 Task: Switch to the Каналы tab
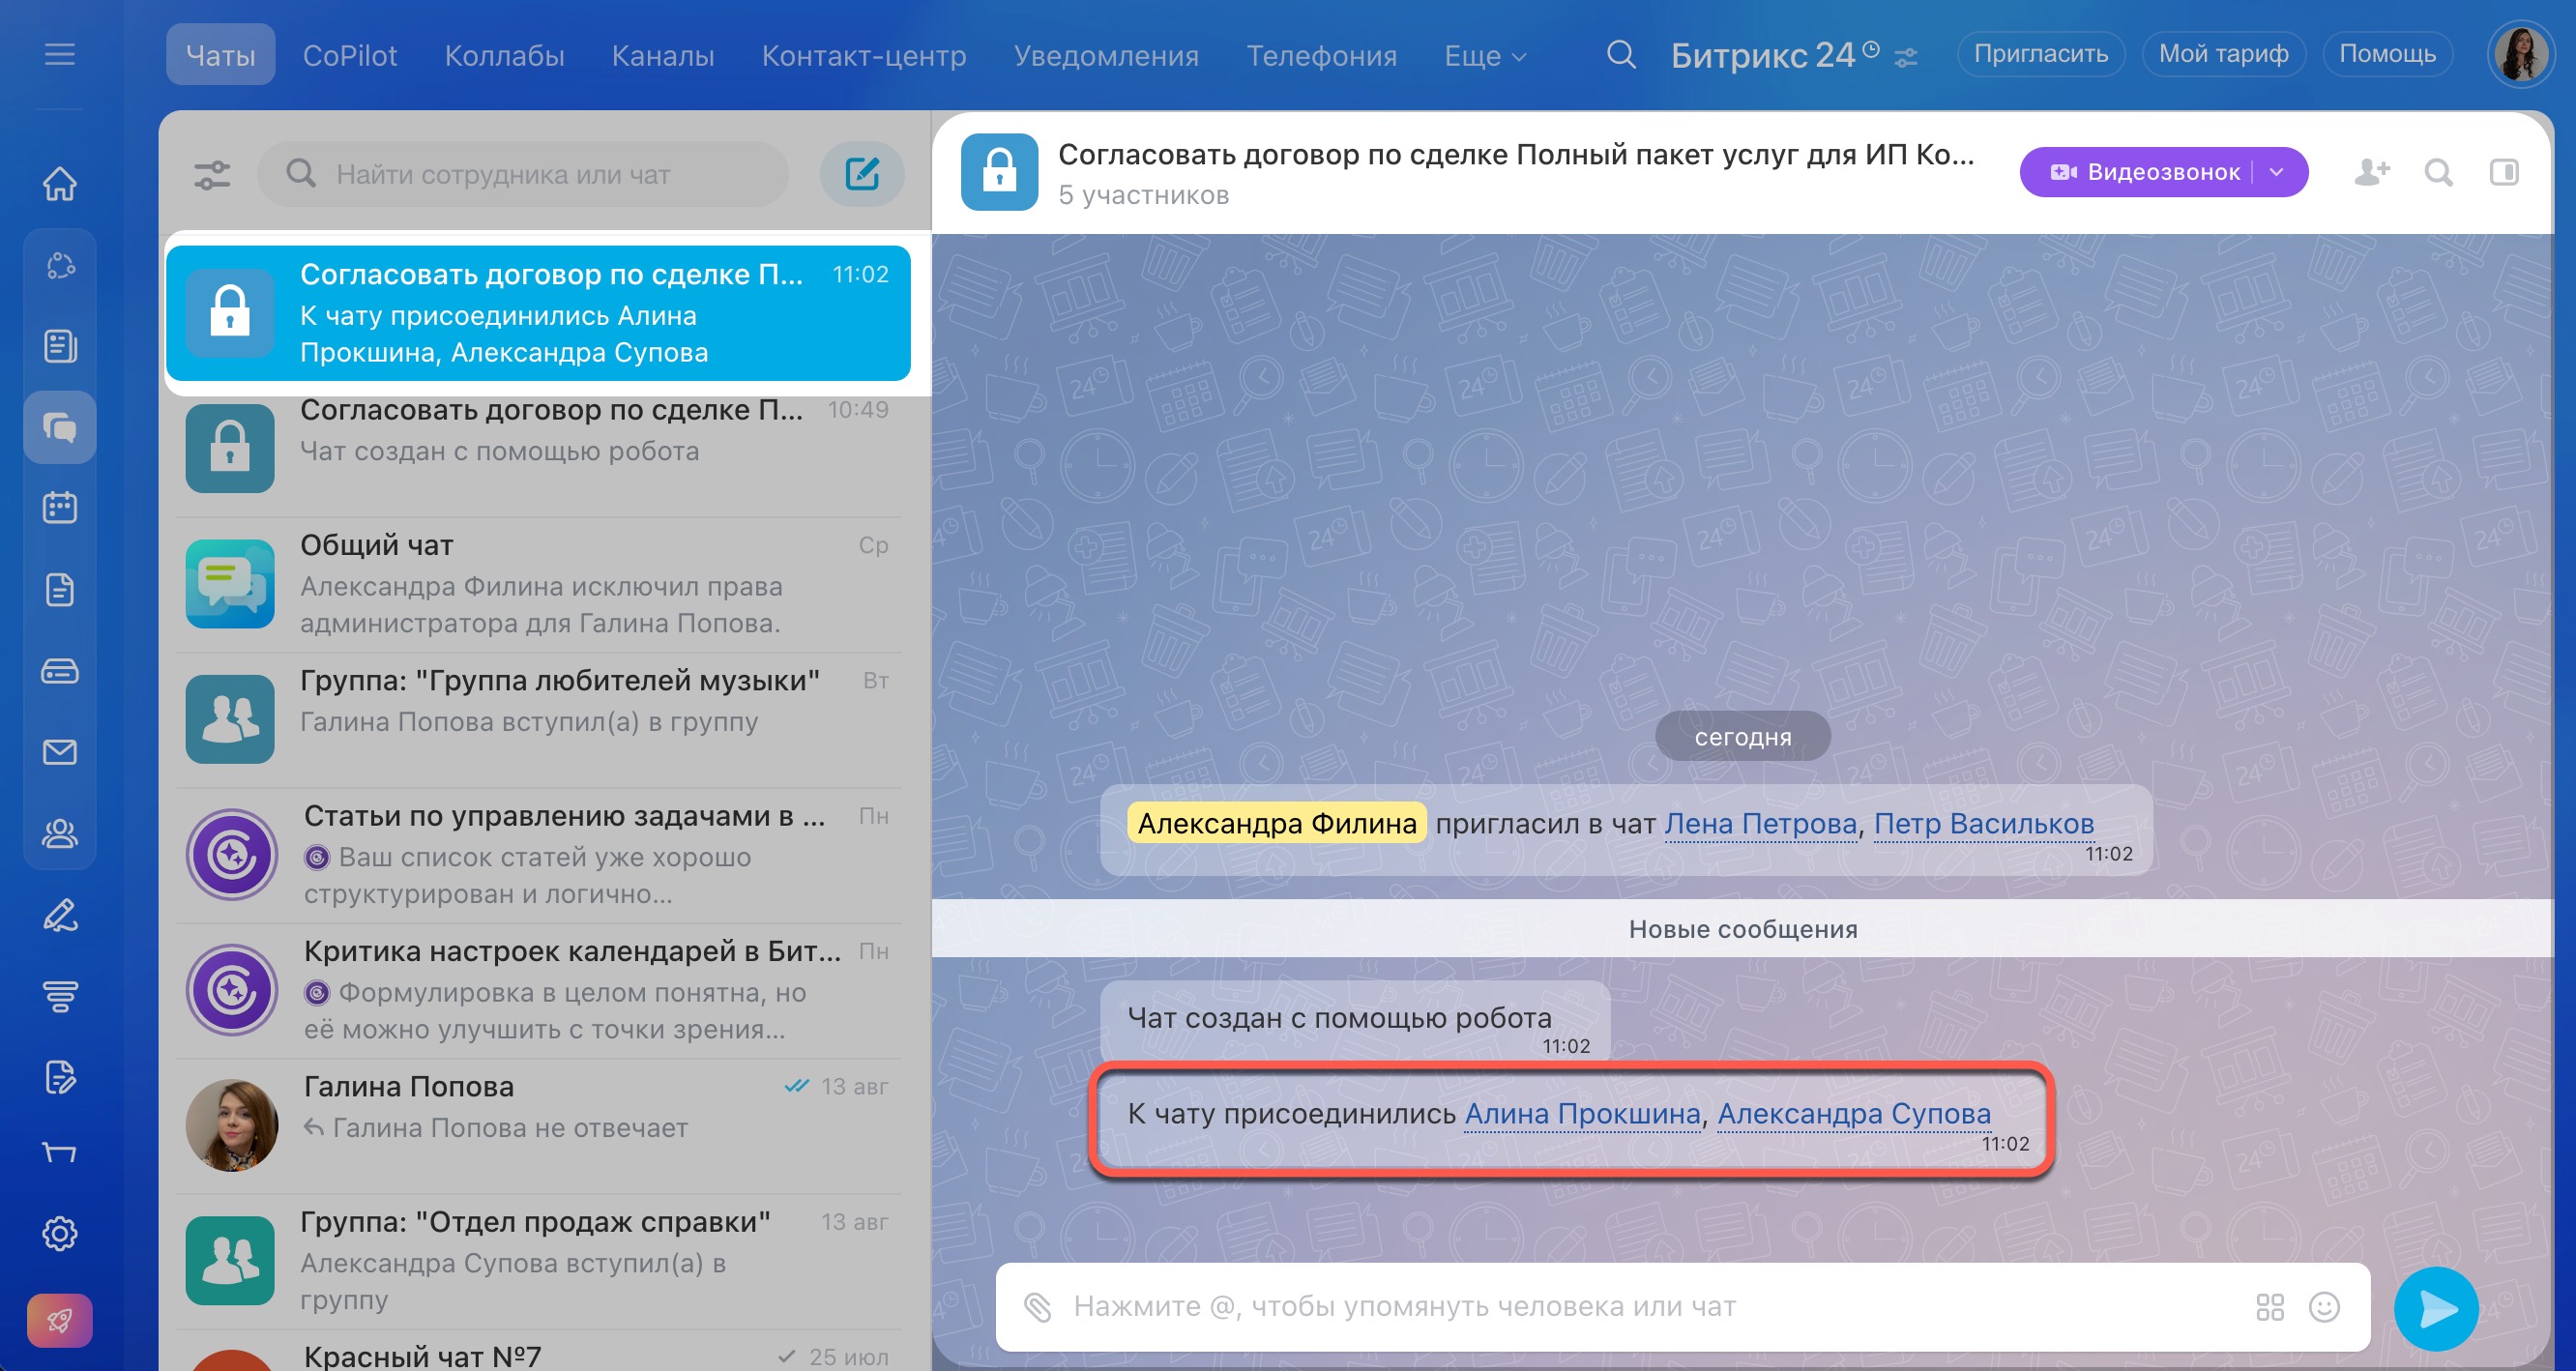(663, 56)
